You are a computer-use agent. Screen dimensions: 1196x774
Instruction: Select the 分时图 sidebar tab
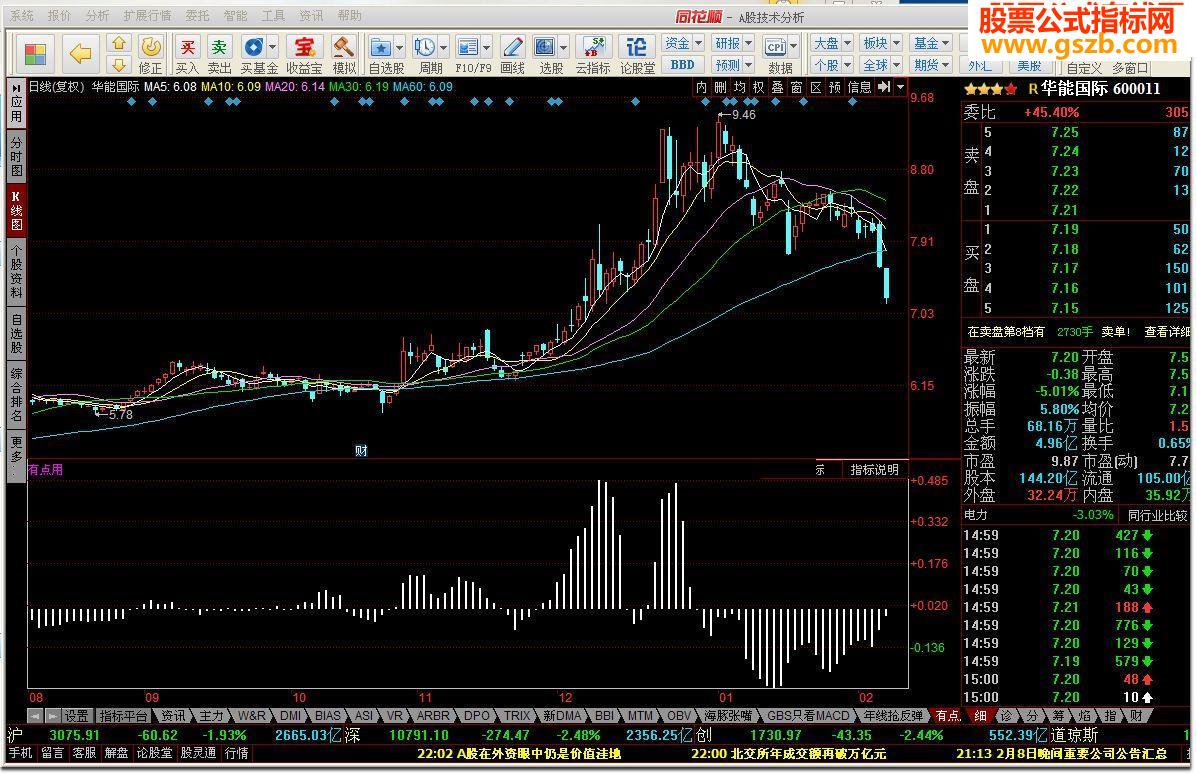[16, 157]
